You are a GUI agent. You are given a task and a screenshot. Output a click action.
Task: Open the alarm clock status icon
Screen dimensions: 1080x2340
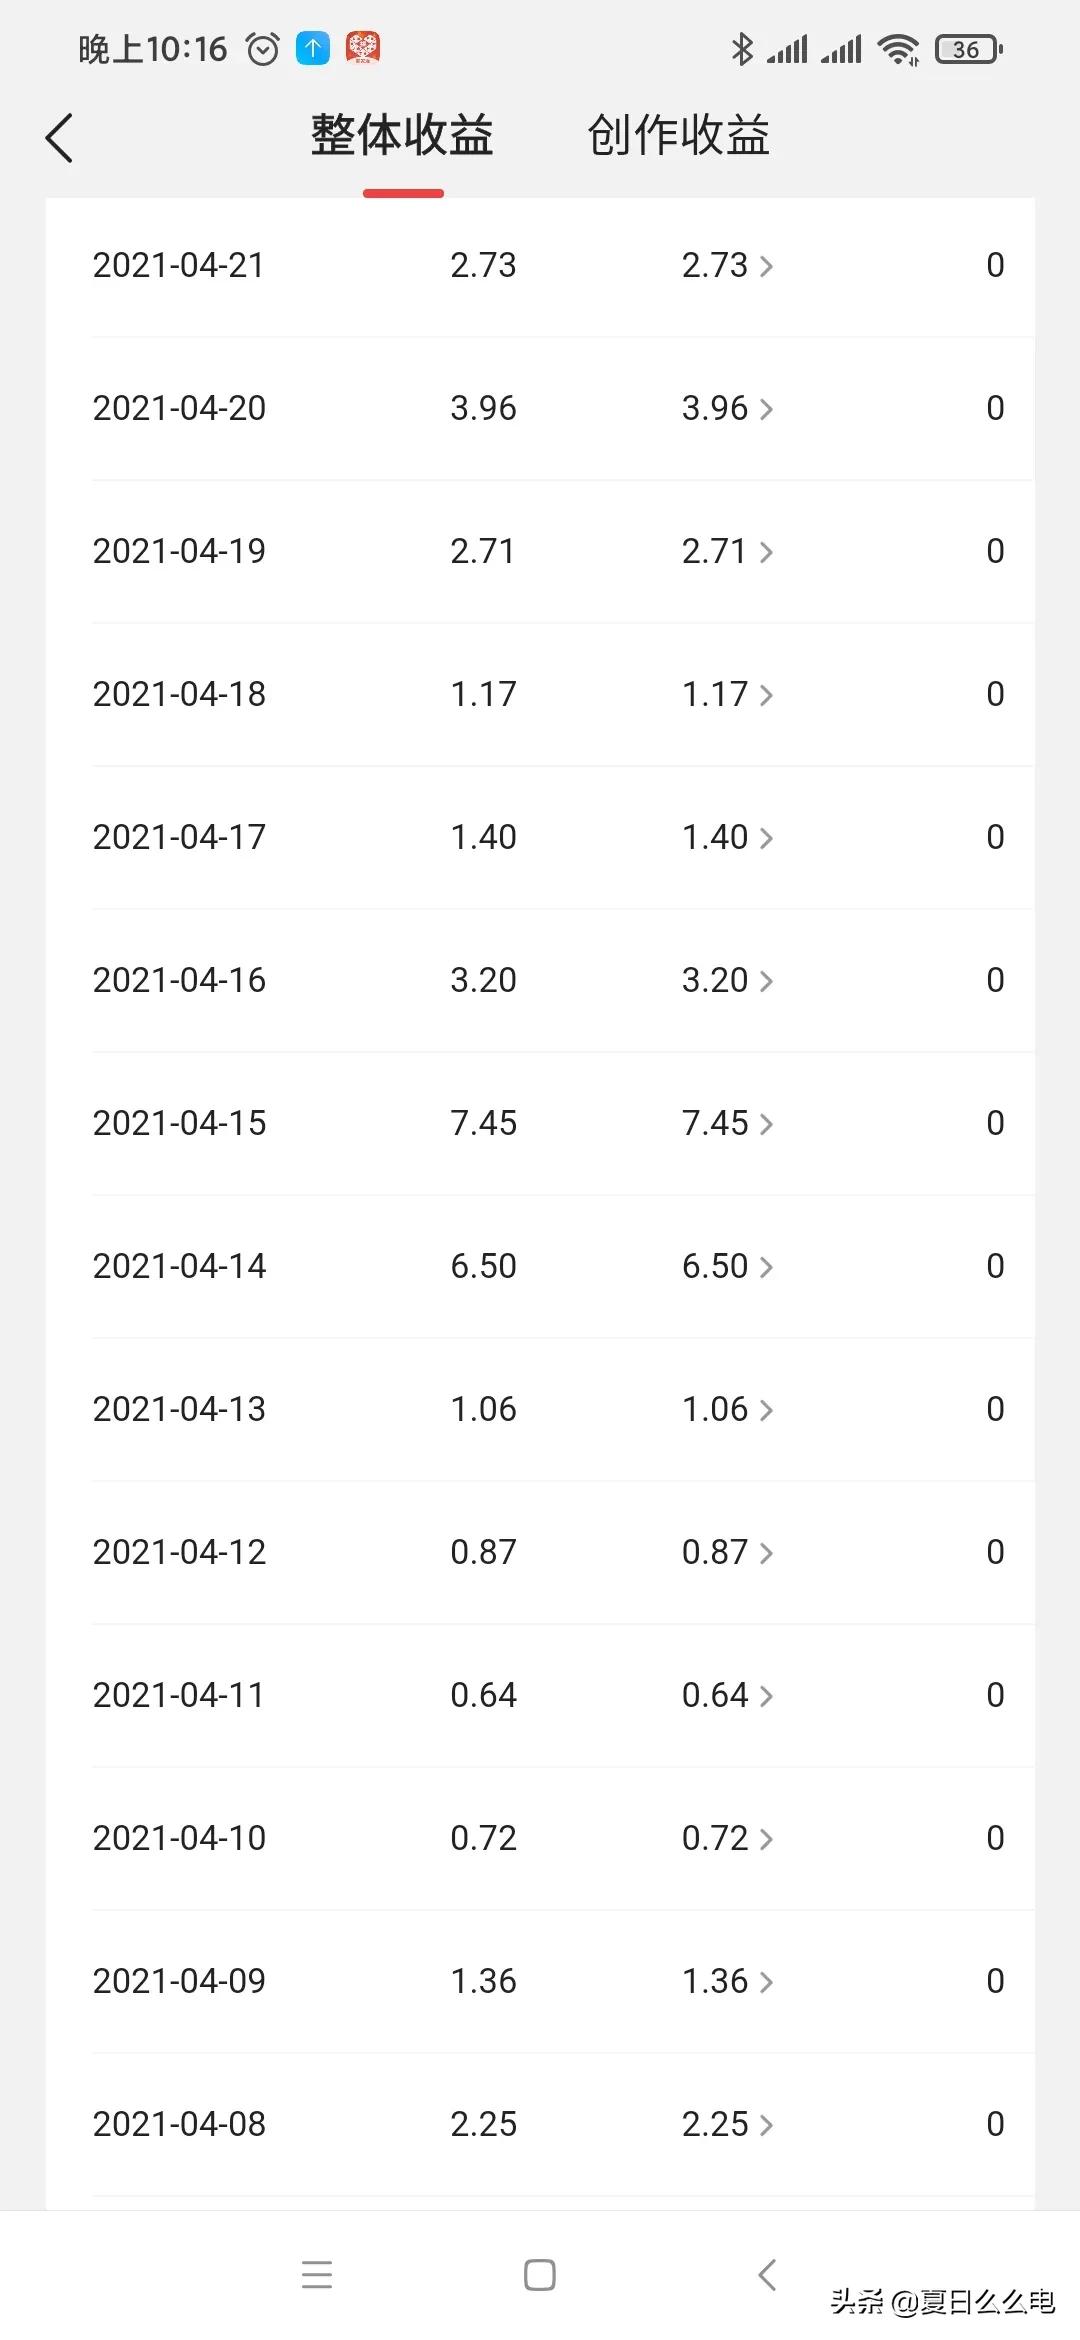coord(263,49)
